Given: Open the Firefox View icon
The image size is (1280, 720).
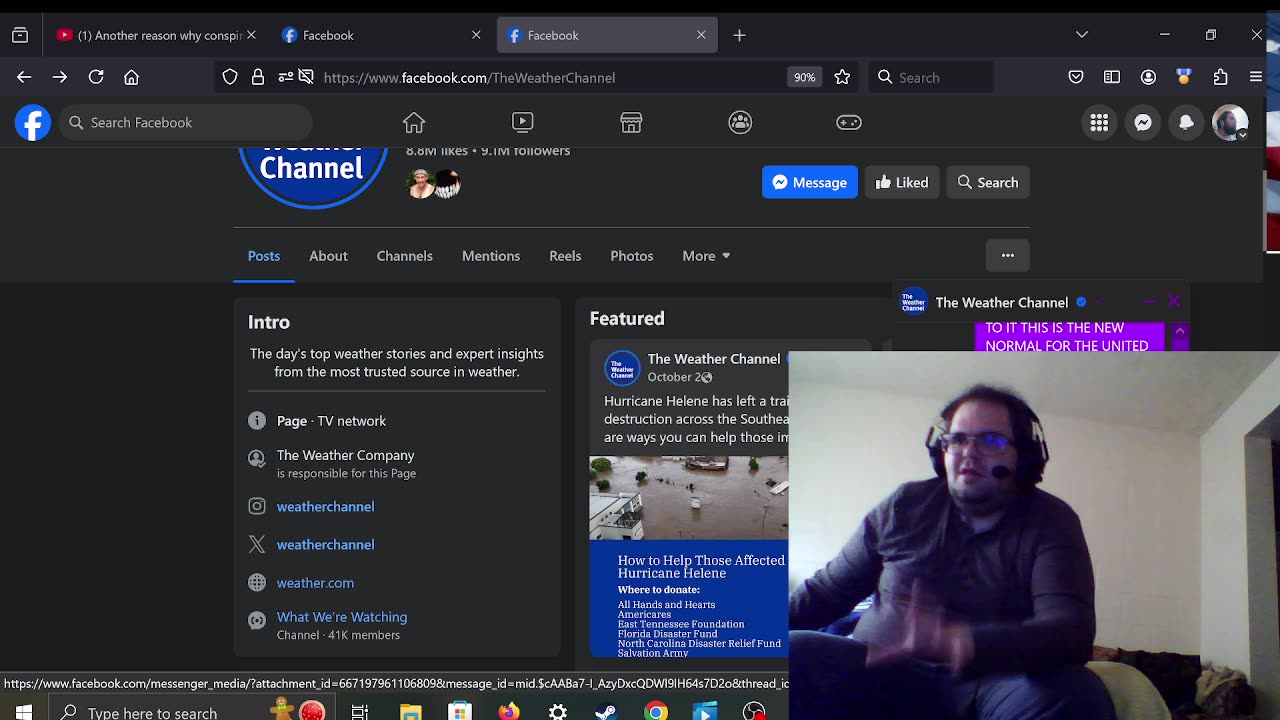Looking at the screenshot, I should pyautogui.click(x=20, y=35).
